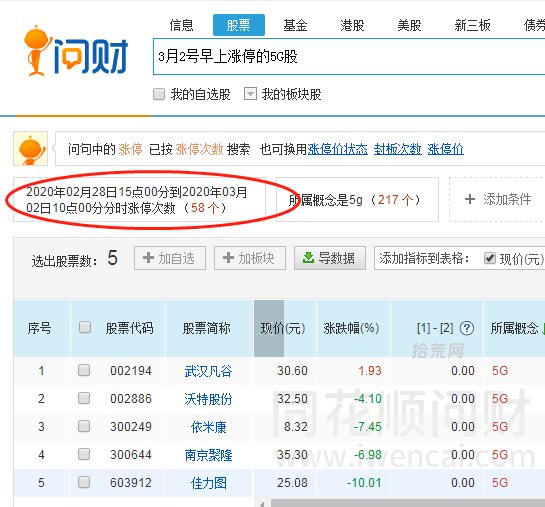Click the stock code 002194

(131, 371)
